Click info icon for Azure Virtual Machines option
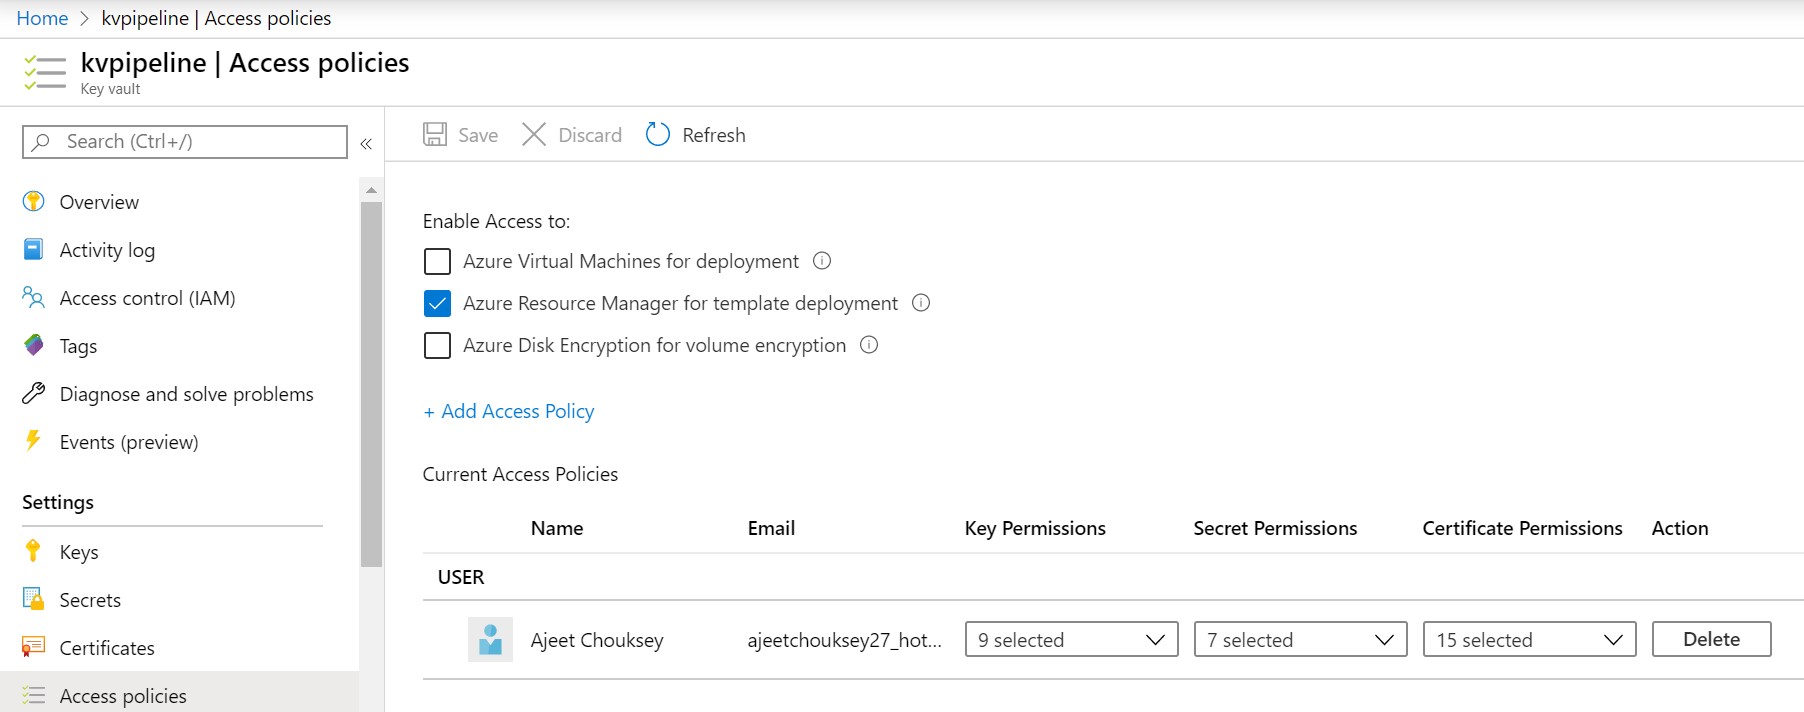This screenshot has width=1804, height=712. pos(822,261)
